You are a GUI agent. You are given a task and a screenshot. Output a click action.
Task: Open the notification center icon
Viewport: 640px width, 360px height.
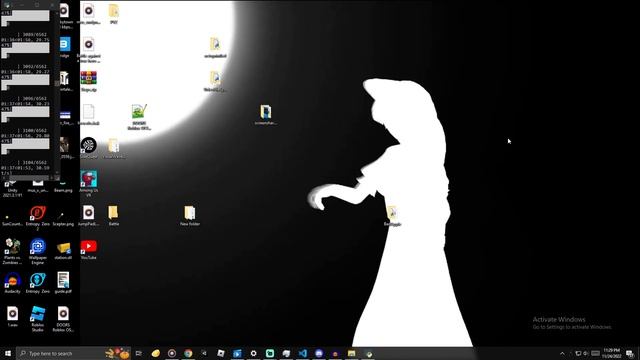(x=630, y=353)
